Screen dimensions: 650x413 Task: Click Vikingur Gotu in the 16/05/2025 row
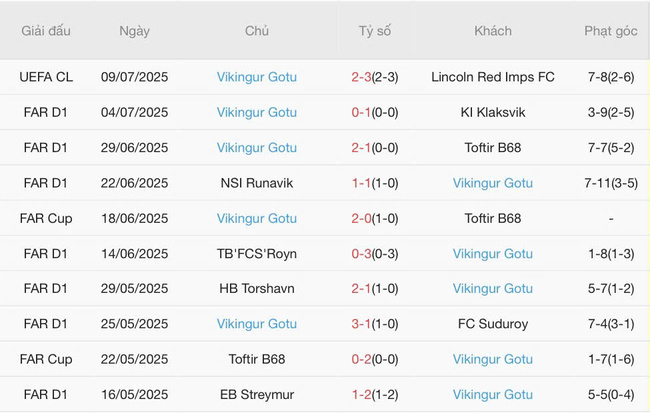tap(493, 395)
